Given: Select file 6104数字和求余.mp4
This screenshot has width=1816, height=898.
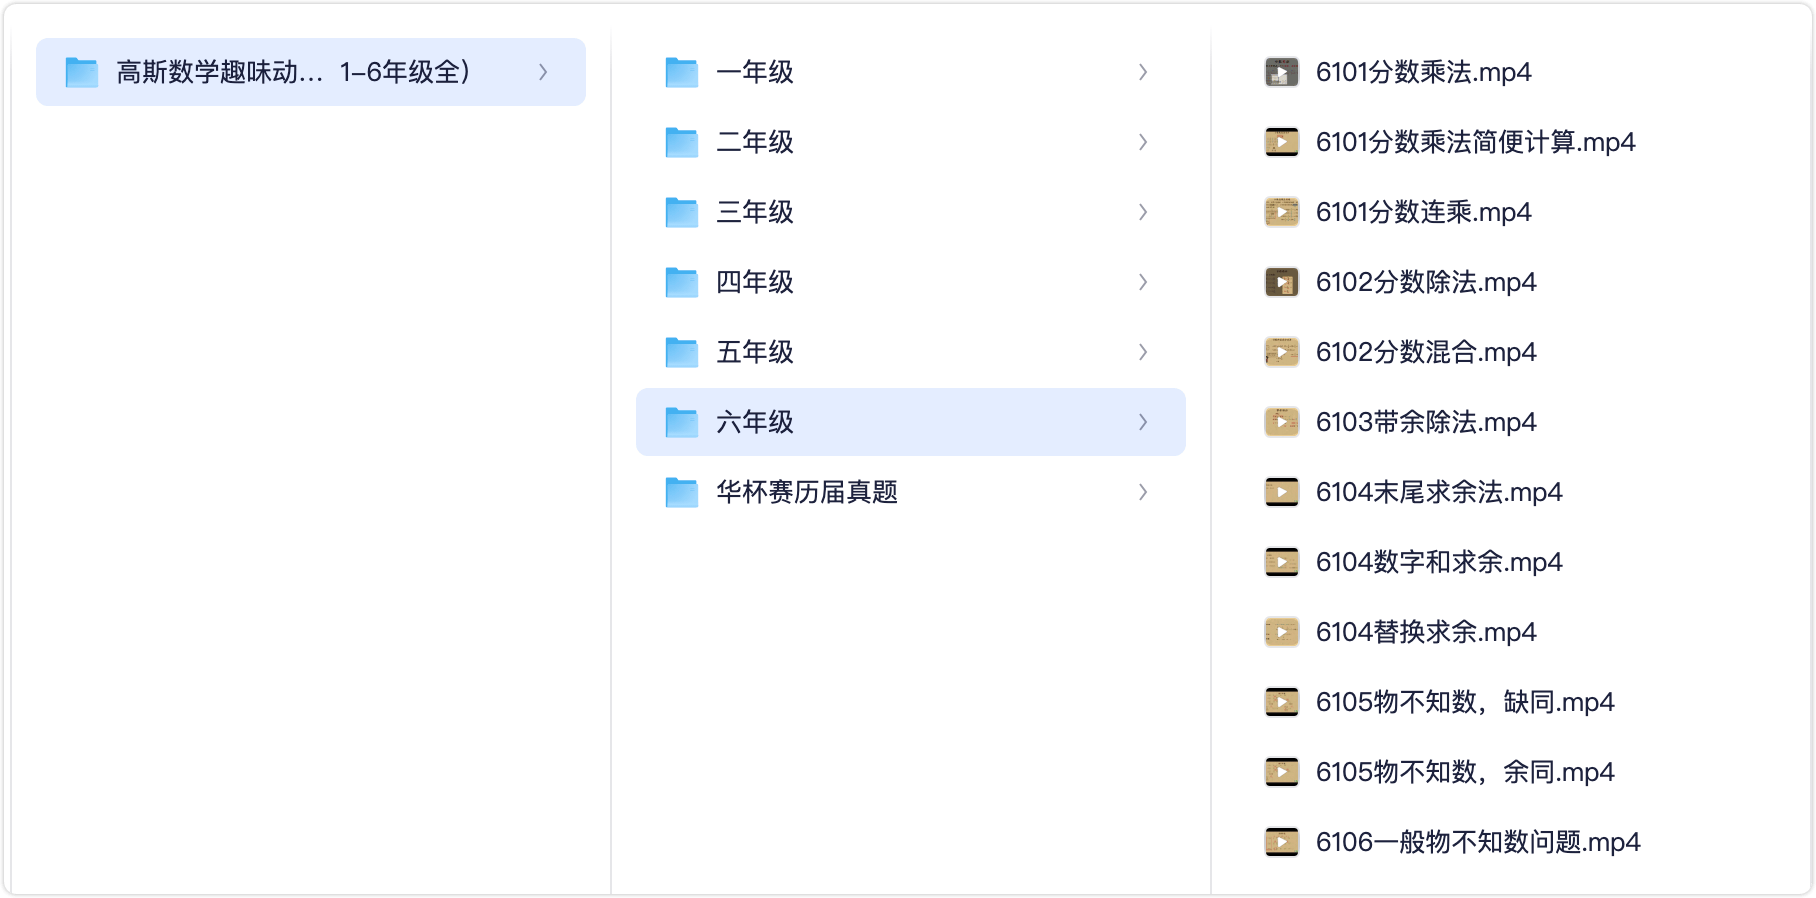Looking at the screenshot, I should (x=1439, y=562).
